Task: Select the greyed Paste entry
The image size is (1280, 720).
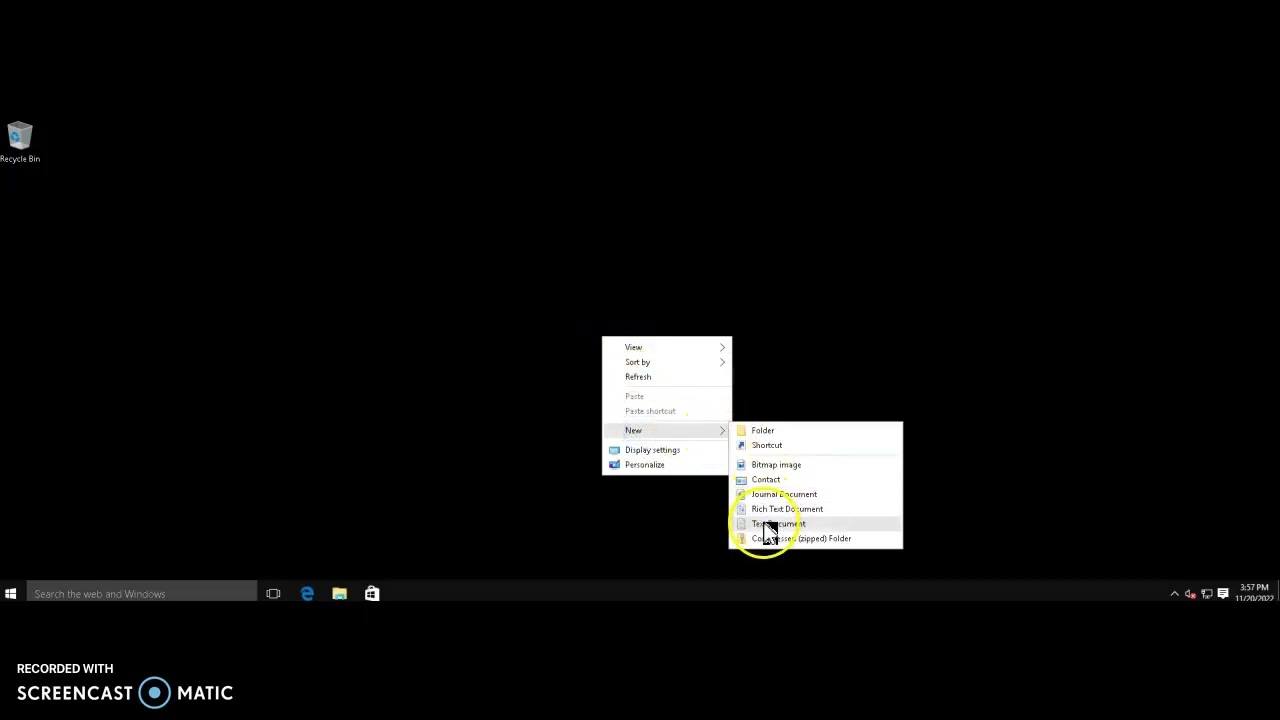Action: tap(667, 396)
